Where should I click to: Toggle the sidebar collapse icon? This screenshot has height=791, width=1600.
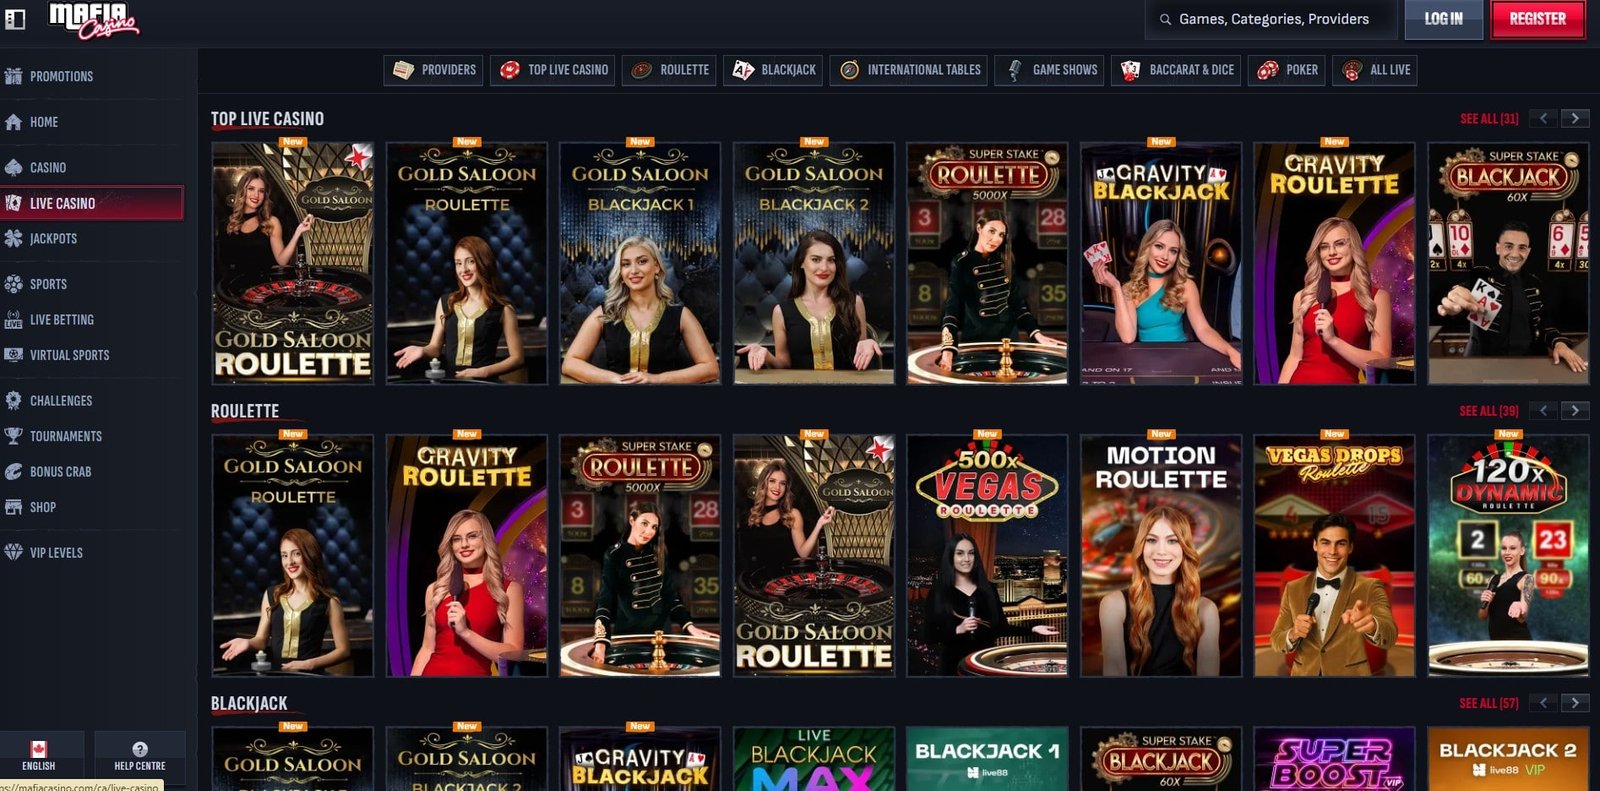(x=15, y=19)
